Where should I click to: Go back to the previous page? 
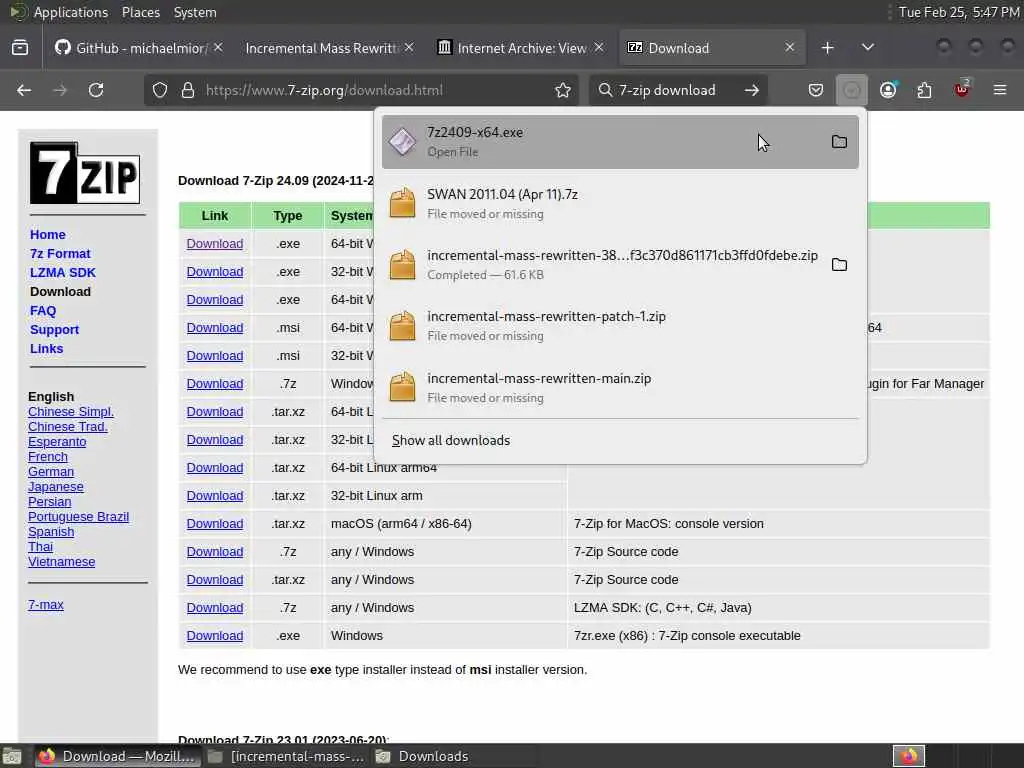pyautogui.click(x=24, y=90)
